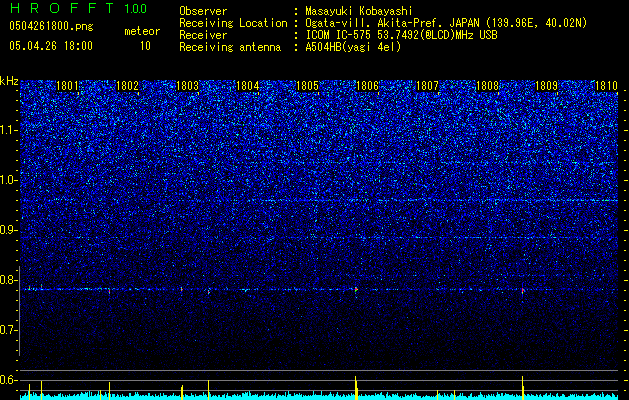Click the 1802 time marker

tap(127, 86)
